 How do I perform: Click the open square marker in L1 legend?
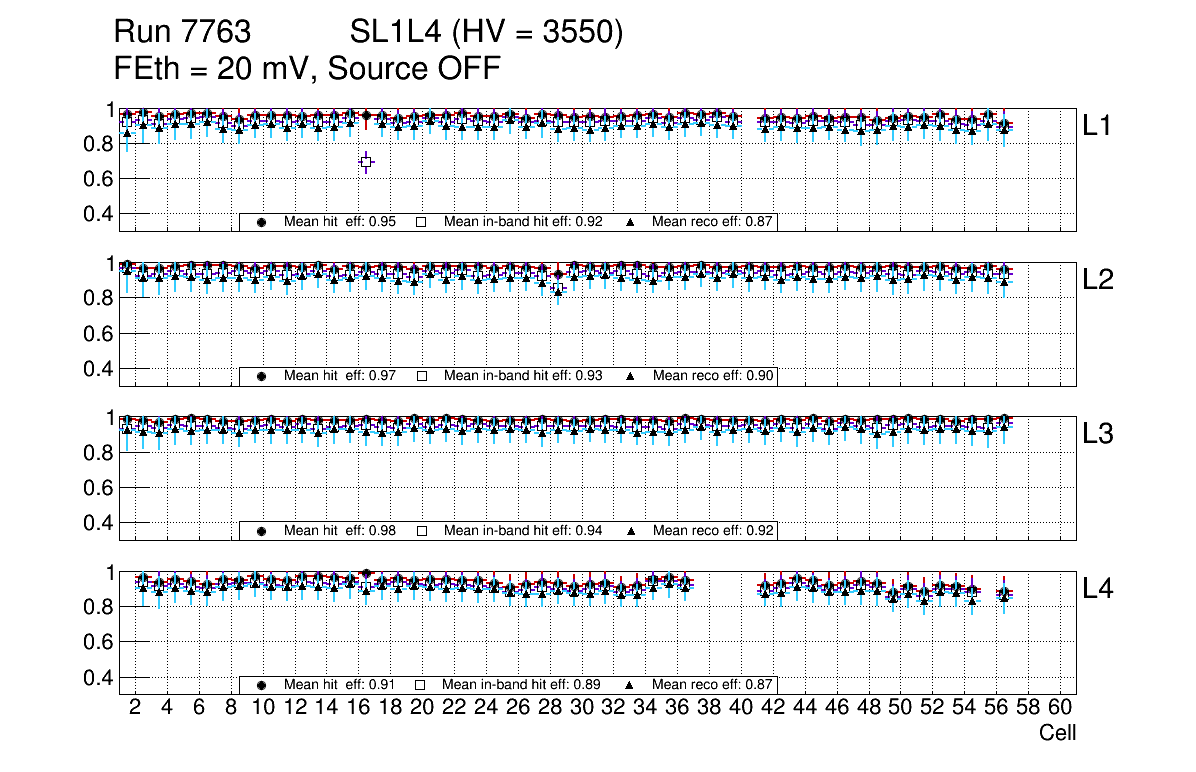(421, 222)
